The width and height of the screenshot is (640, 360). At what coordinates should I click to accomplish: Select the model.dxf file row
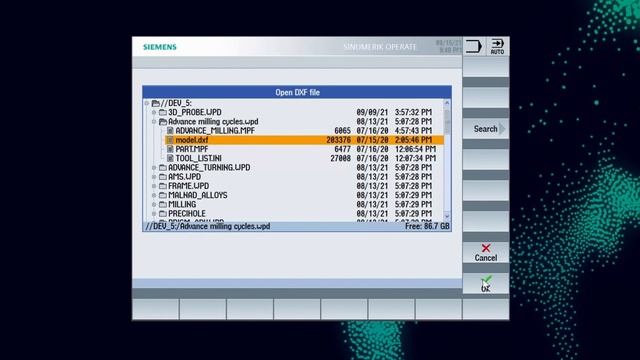[304, 140]
